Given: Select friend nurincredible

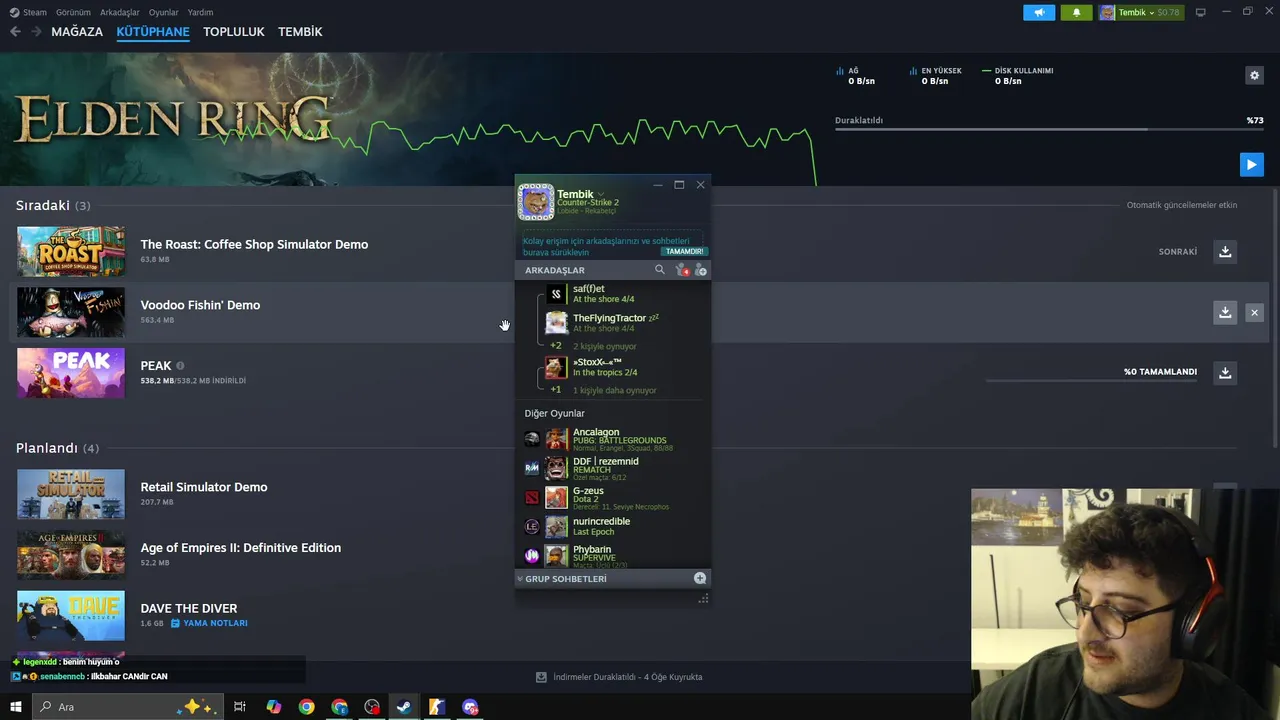Looking at the screenshot, I should [x=613, y=526].
